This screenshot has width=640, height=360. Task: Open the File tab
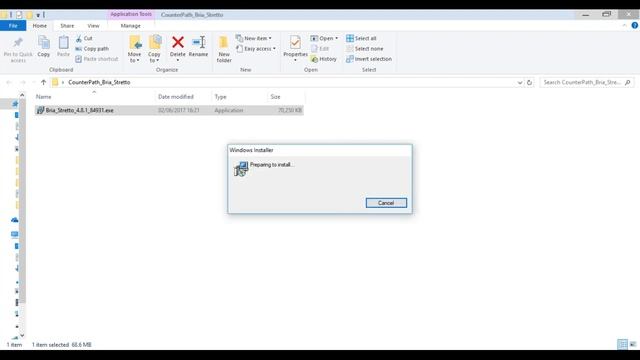pos(13,26)
